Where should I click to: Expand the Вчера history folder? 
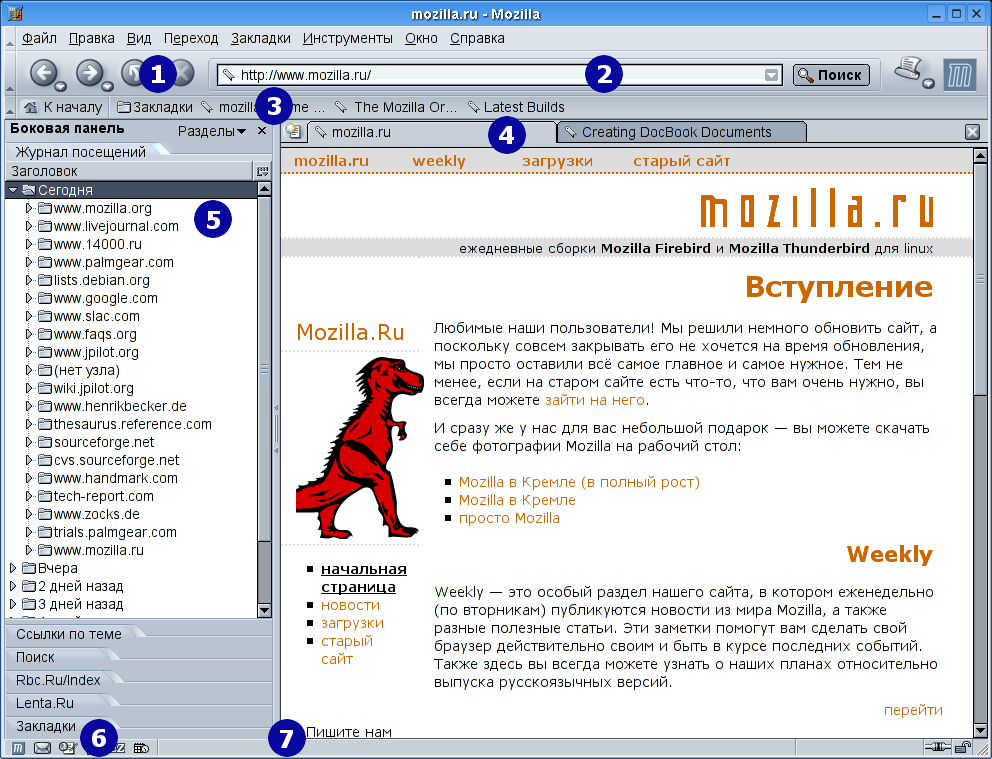pyautogui.click(x=13, y=568)
